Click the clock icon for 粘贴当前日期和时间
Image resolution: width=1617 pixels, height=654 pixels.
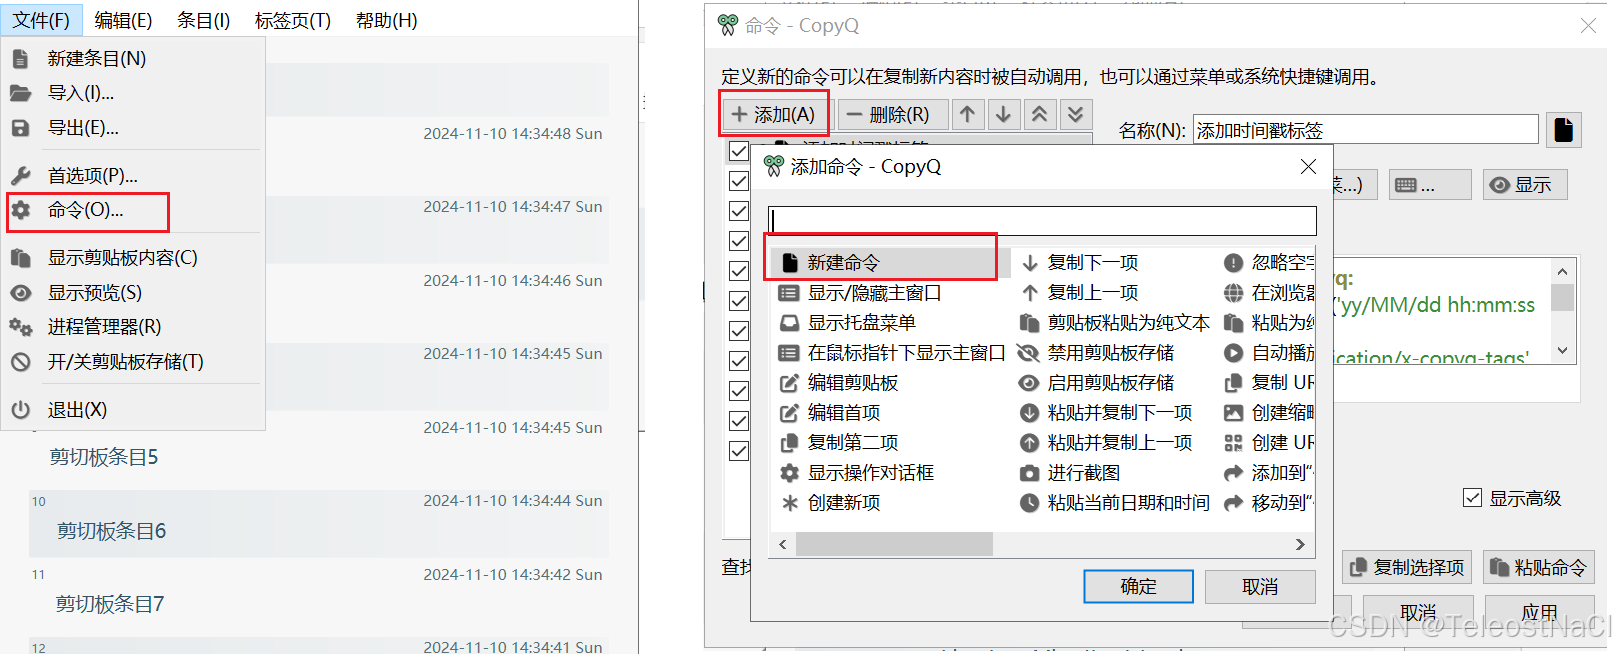(x=1029, y=503)
